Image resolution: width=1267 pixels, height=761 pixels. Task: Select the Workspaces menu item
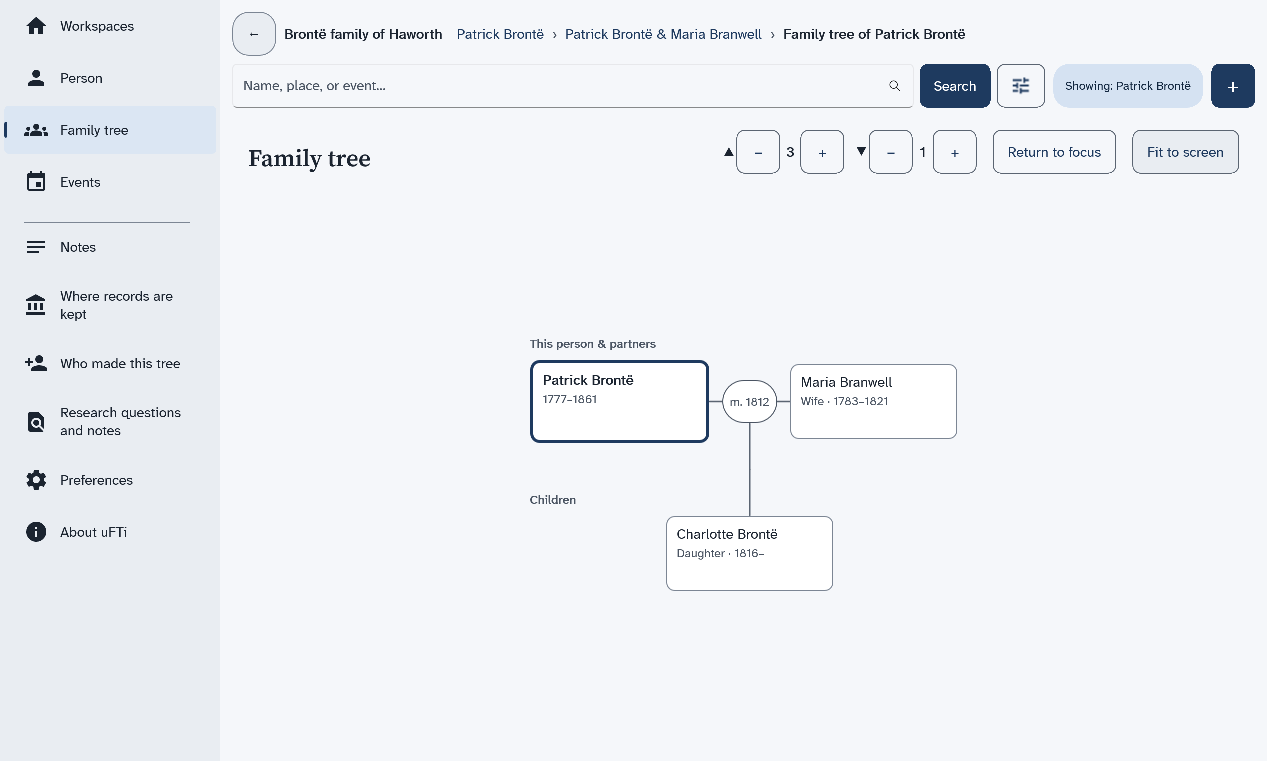[x=110, y=26]
